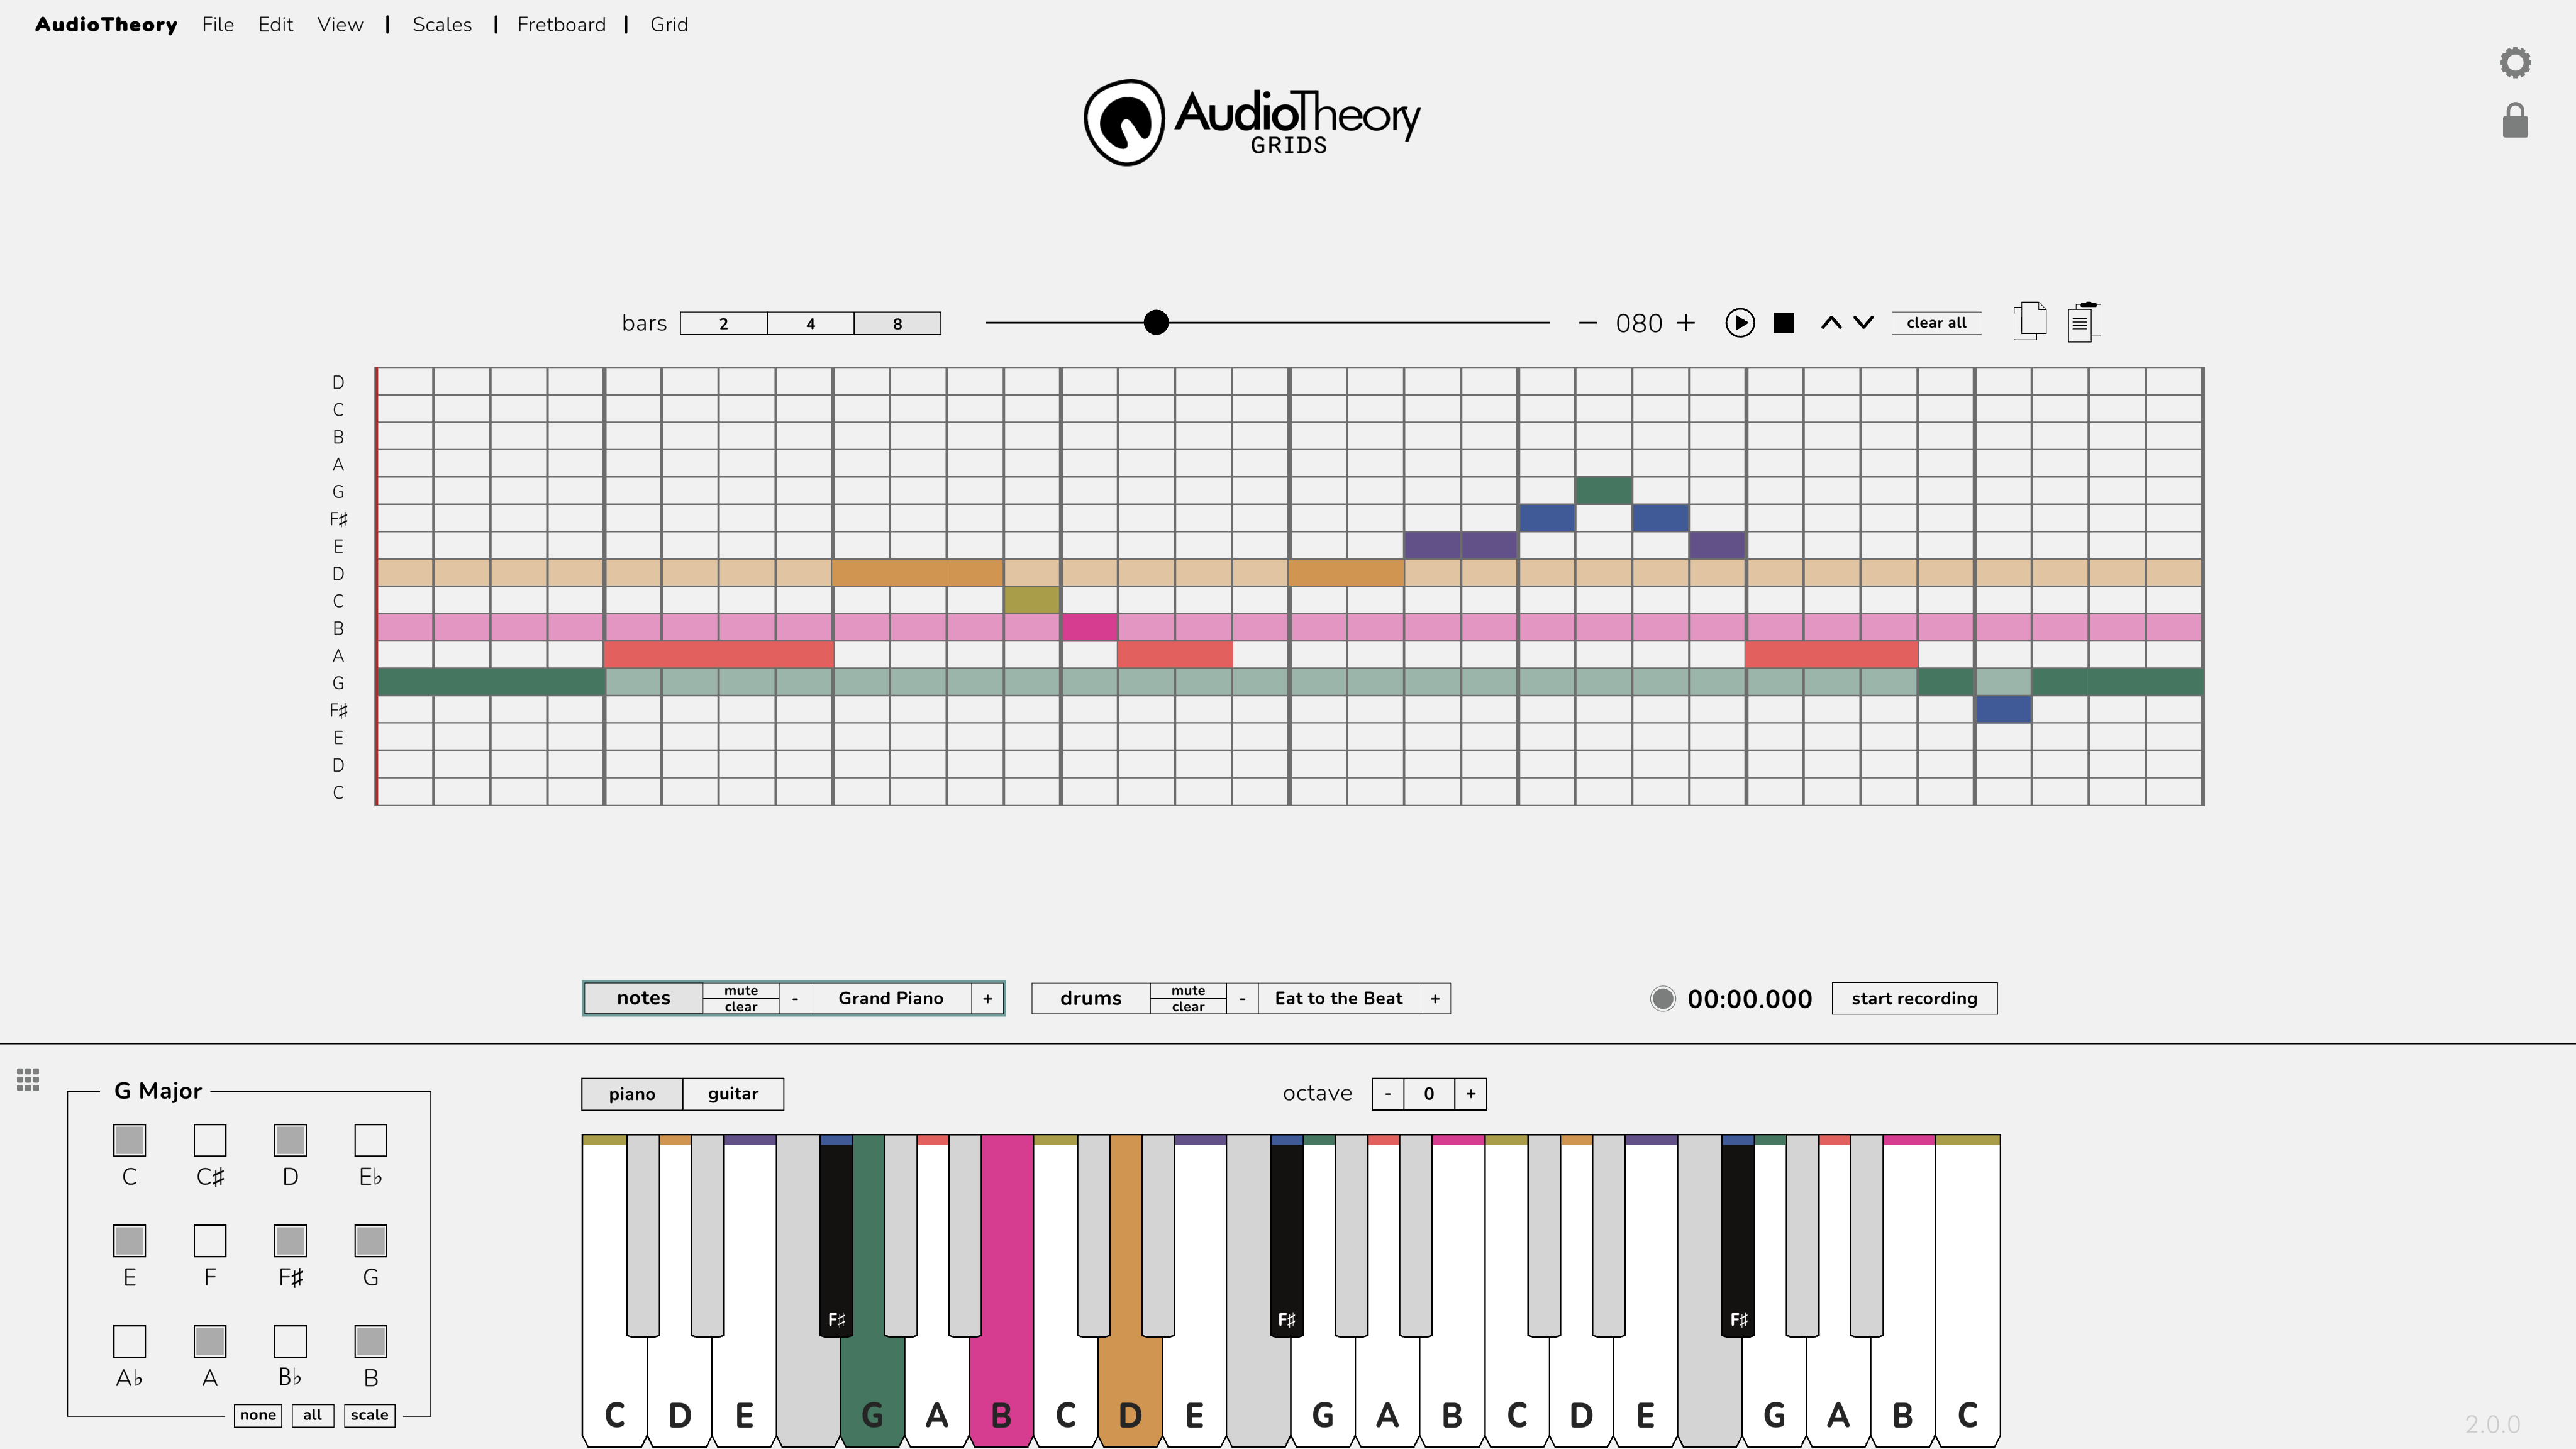Open the Grid menu

pyautogui.click(x=669, y=24)
